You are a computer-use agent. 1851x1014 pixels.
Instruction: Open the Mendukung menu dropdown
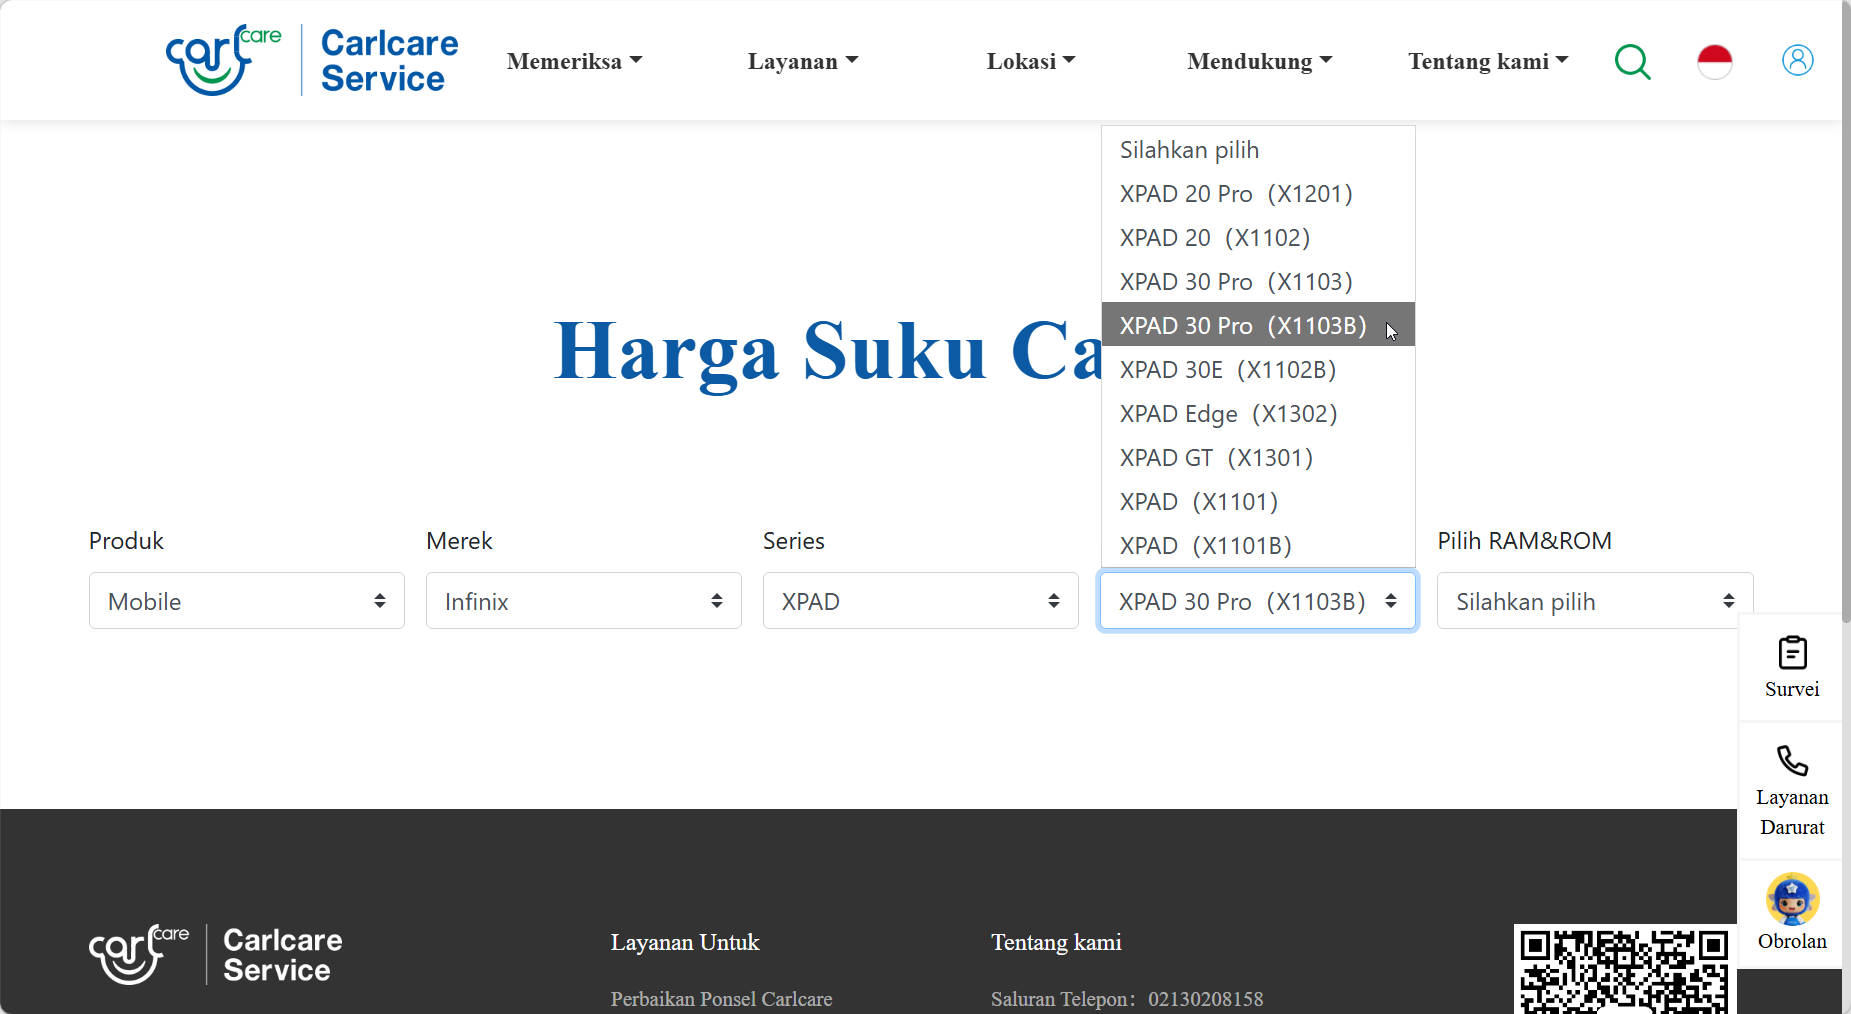[x=1260, y=61]
